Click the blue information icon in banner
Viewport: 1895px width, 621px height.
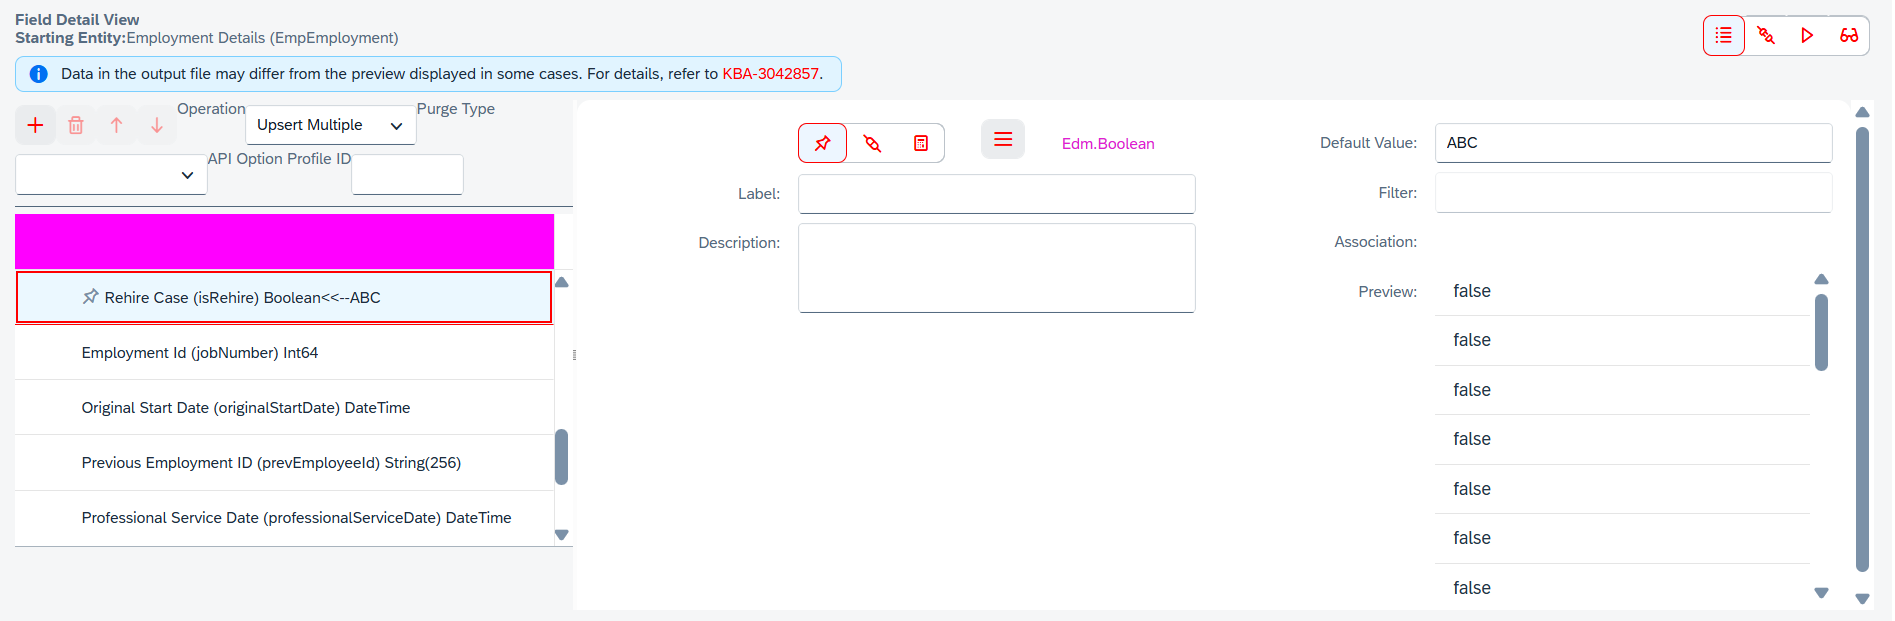(x=39, y=74)
